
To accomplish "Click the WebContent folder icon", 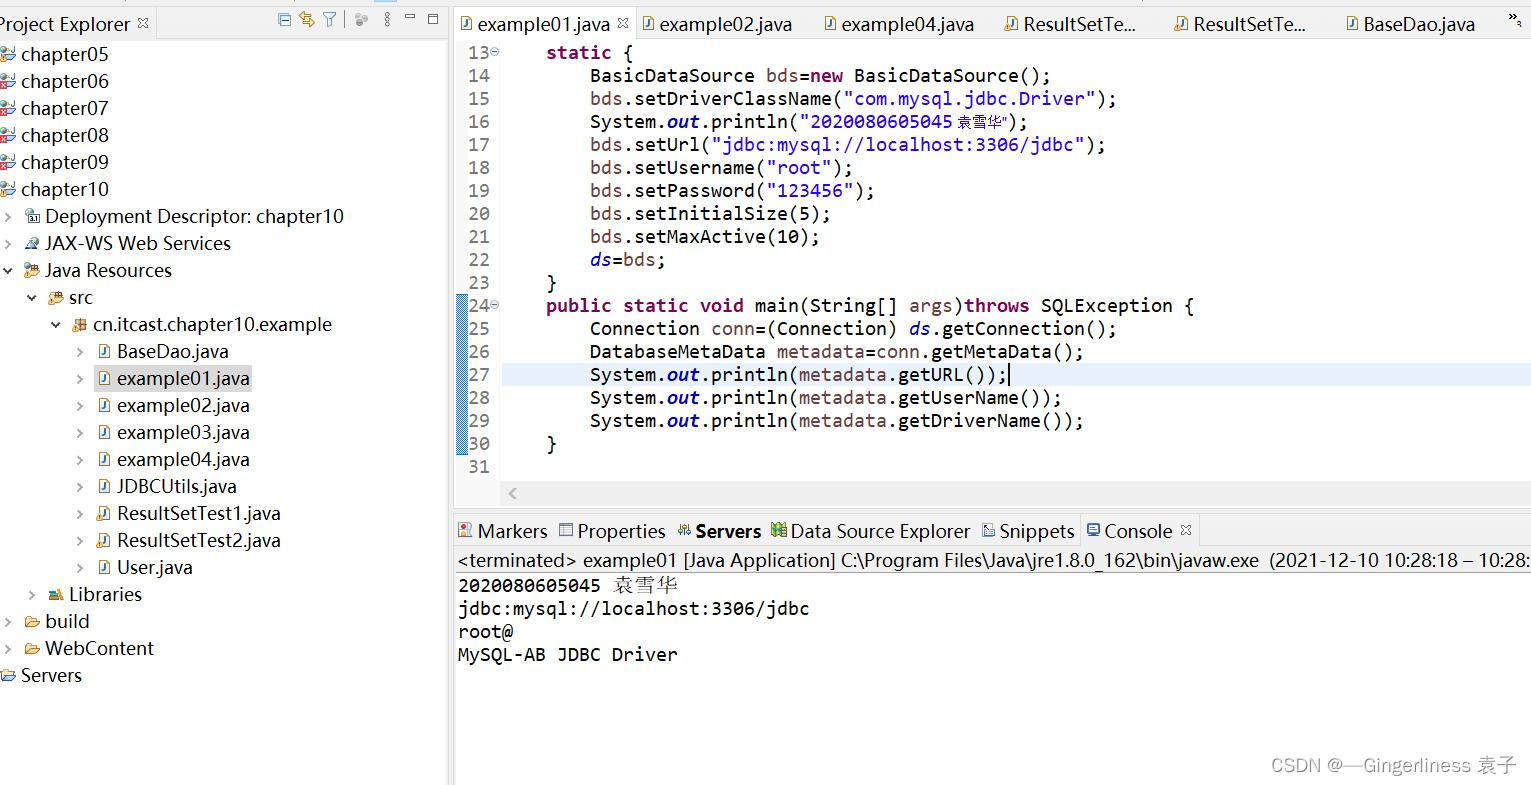I will click(32, 648).
